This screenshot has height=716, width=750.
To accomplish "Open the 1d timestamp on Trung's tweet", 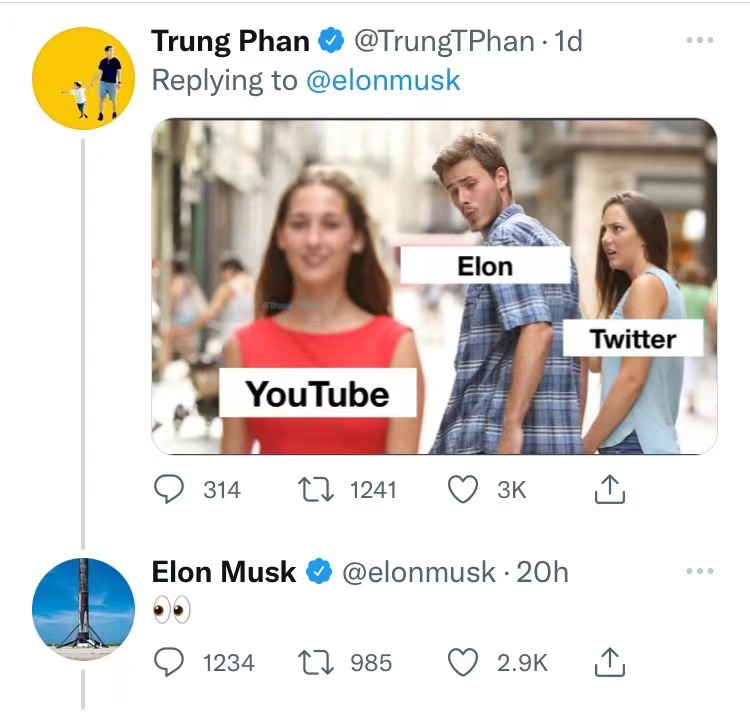I will pos(568,42).
